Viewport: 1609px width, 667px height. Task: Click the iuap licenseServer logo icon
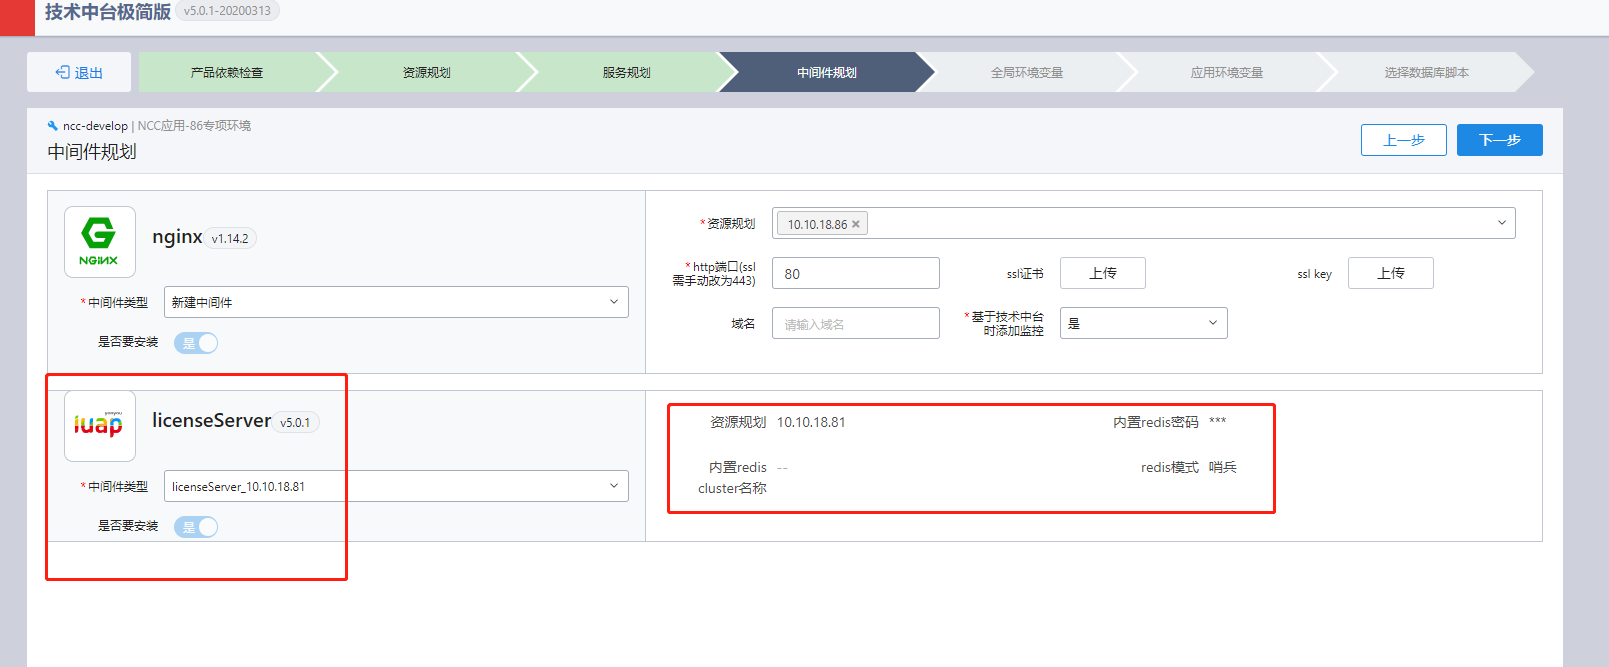pos(99,426)
